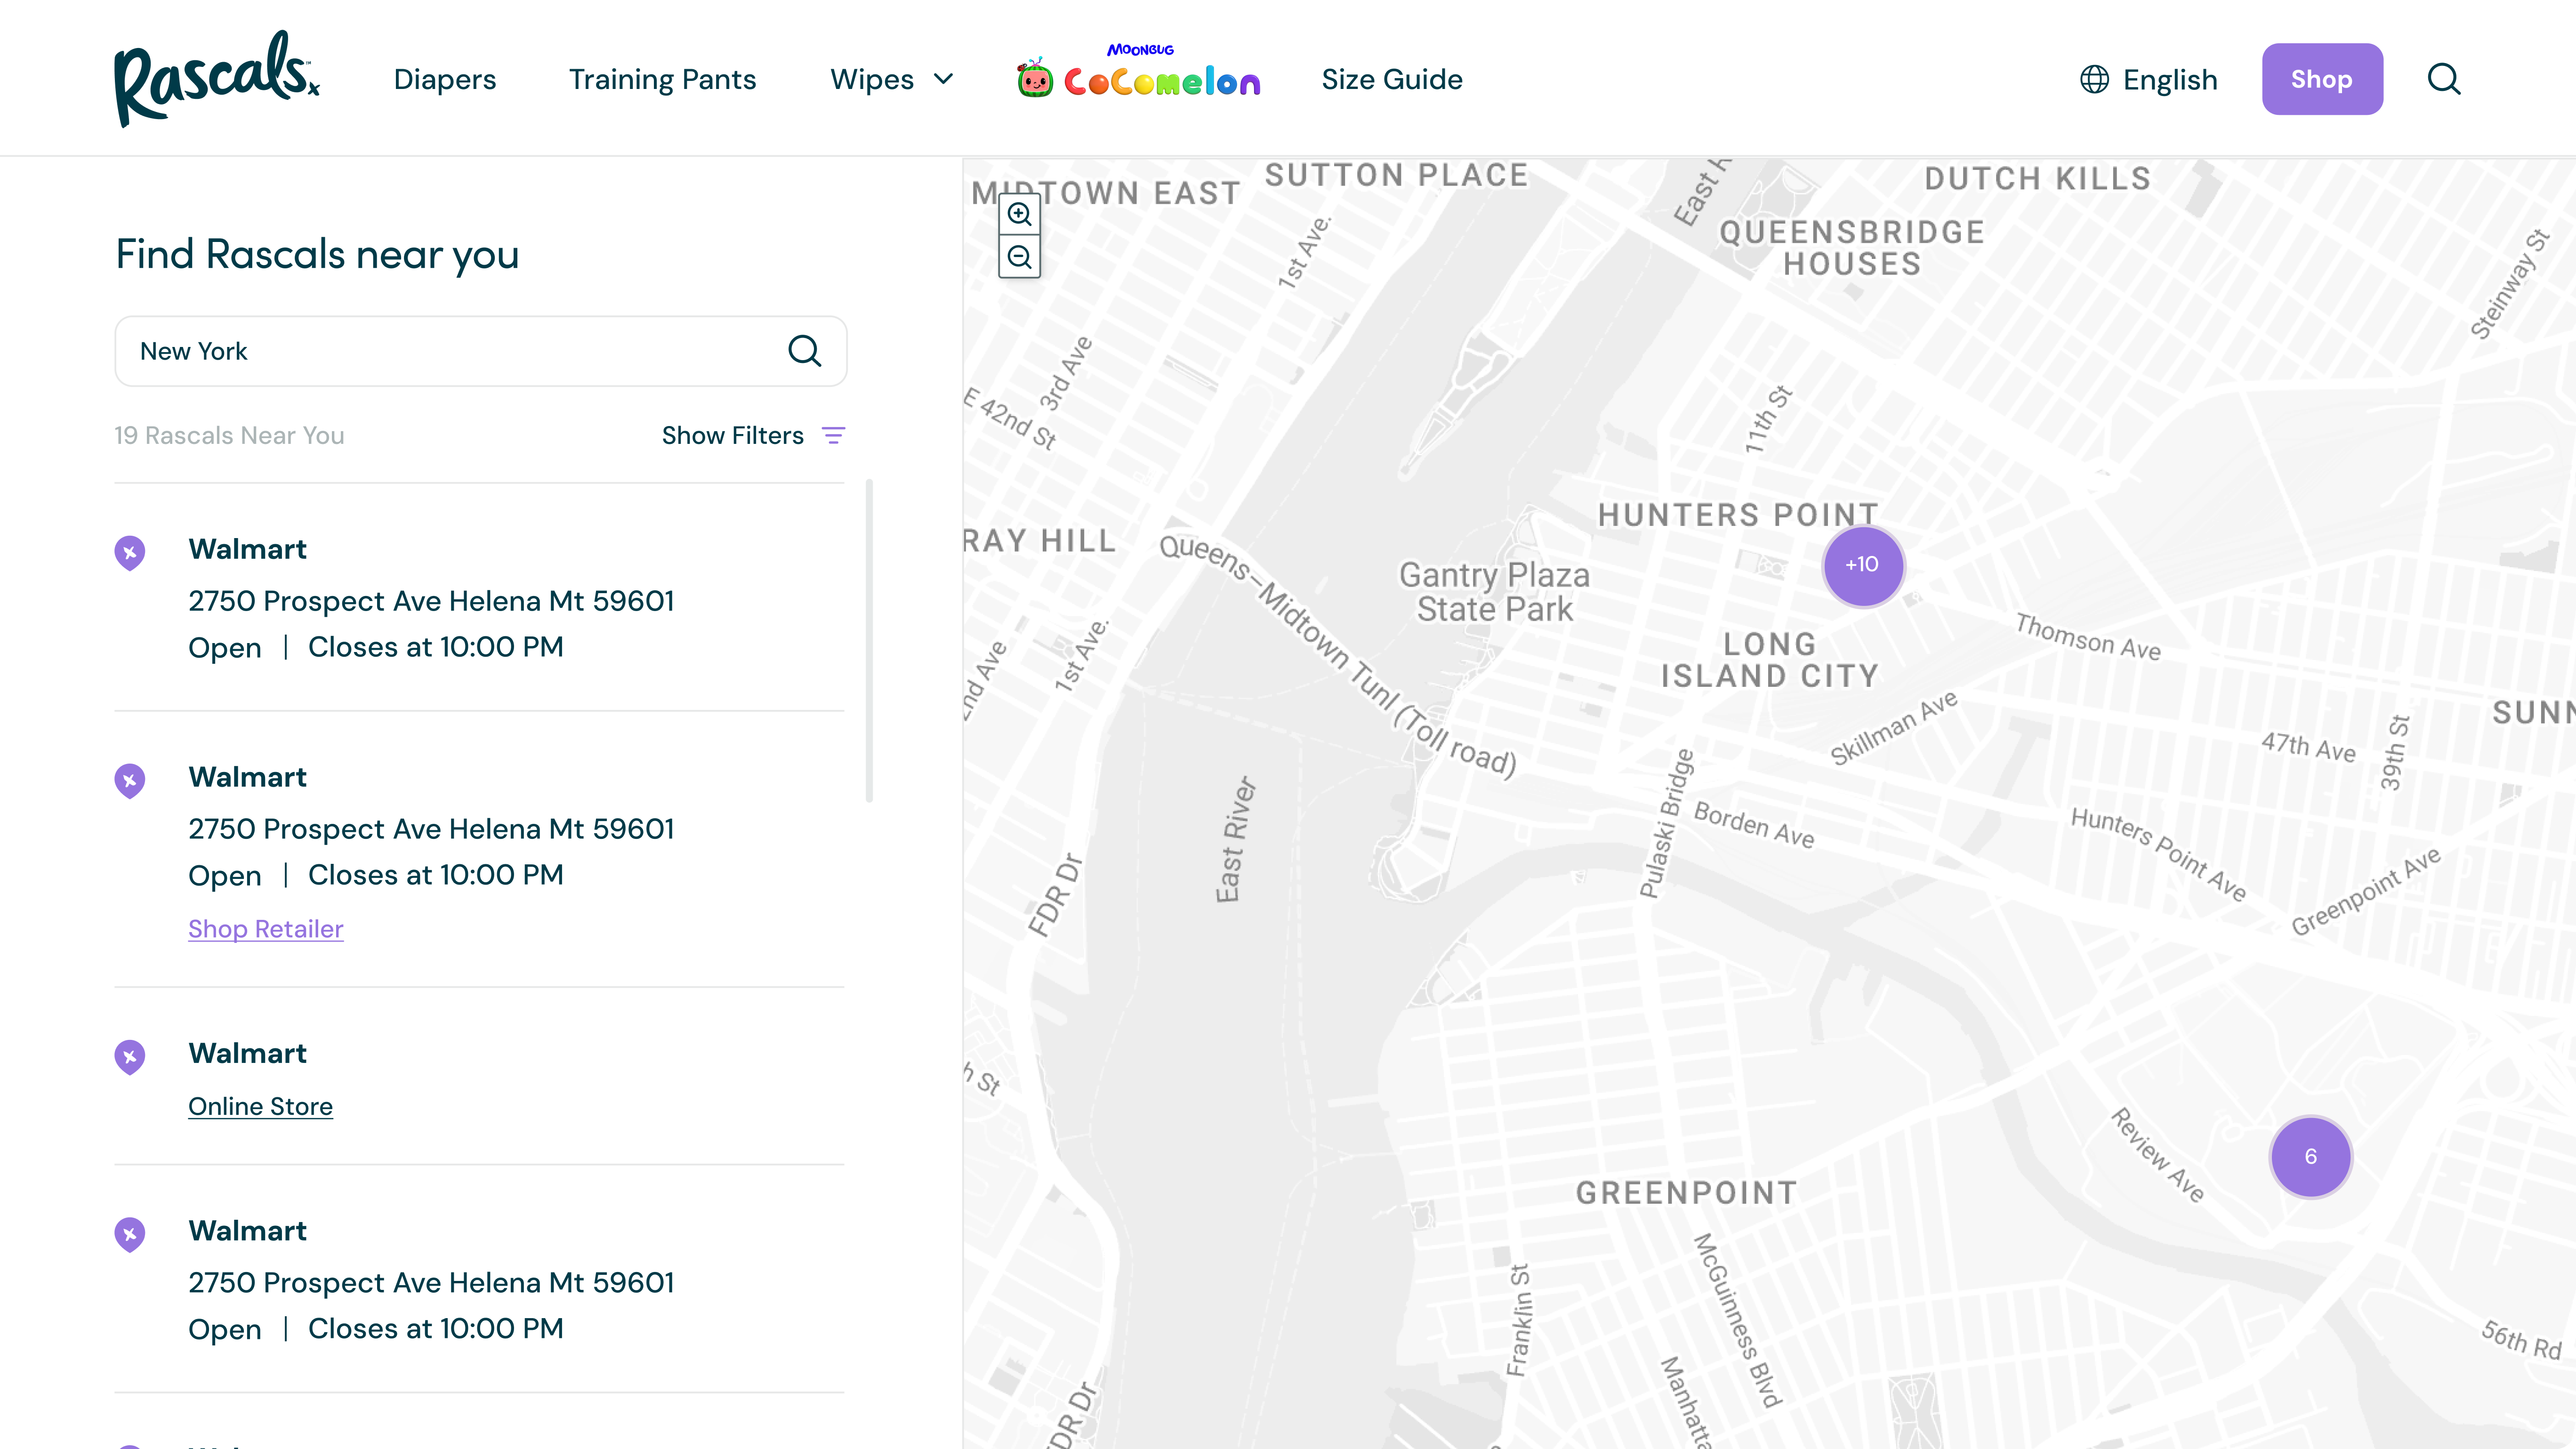Screen dimensions: 2576x1449
Task: Click Gantry Plaza State Park map label
Action: pyautogui.click(x=1494, y=592)
